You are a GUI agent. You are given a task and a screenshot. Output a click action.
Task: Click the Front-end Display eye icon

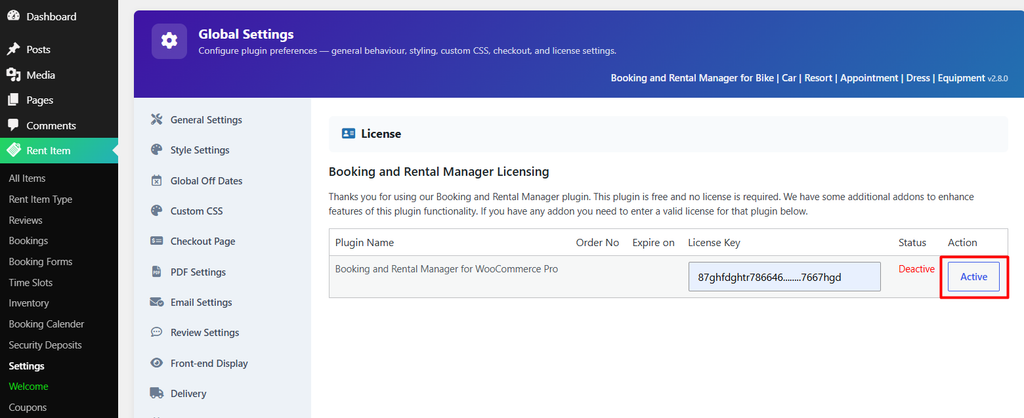coord(156,363)
